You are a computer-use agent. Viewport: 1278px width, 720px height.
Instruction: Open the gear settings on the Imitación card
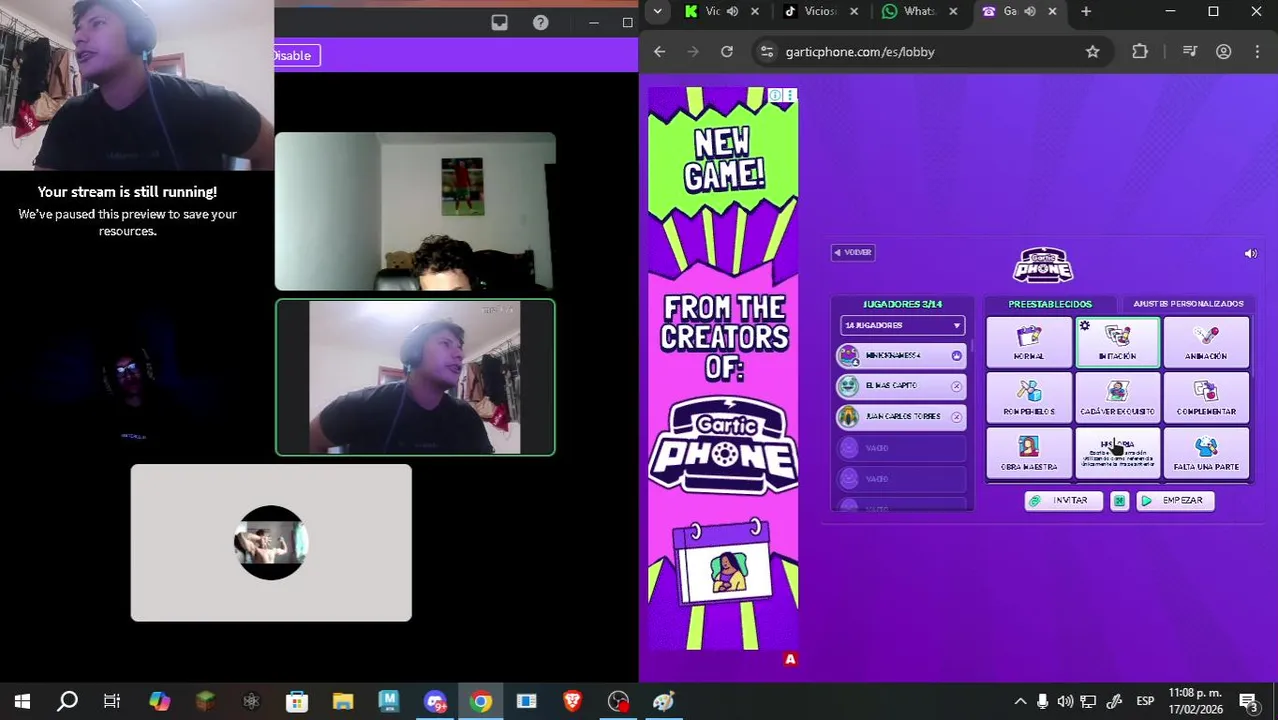coord(1084,326)
